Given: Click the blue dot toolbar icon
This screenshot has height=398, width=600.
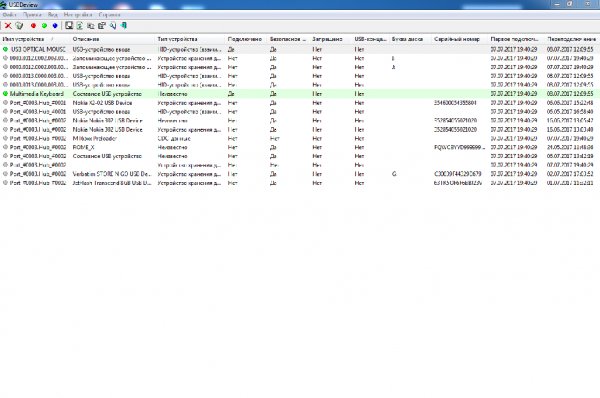Looking at the screenshot, I should (x=55, y=26).
